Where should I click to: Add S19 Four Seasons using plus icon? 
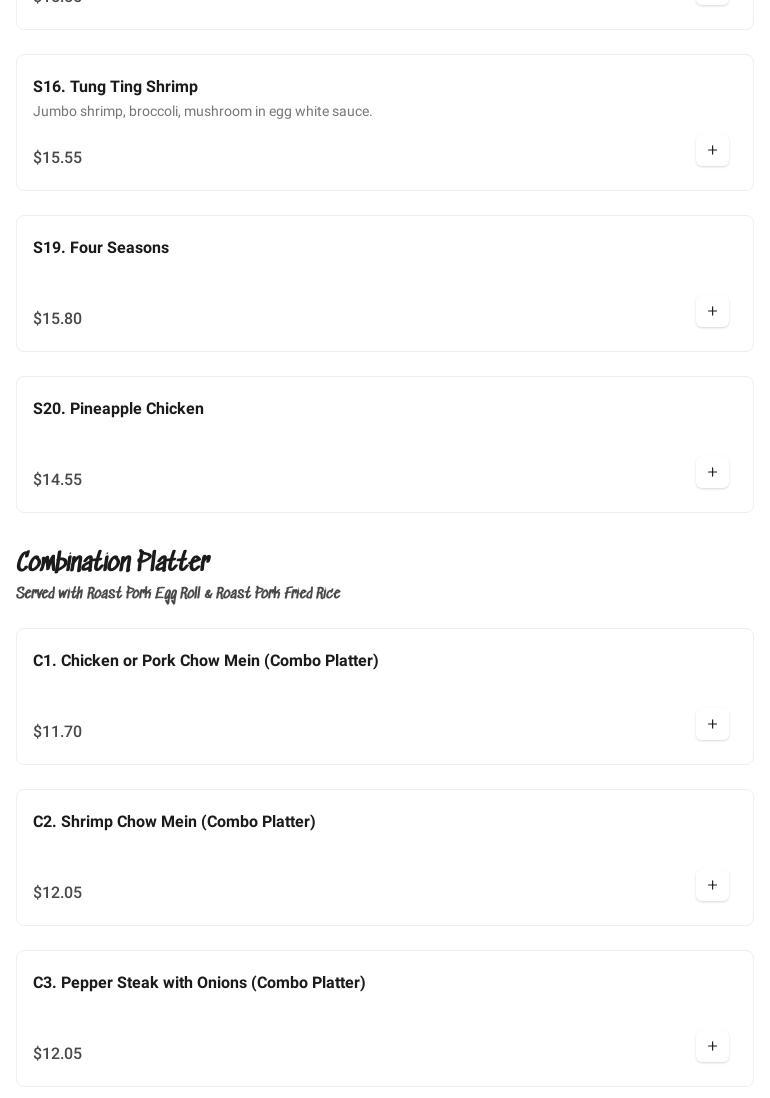pyautogui.click(x=712, y=312)
